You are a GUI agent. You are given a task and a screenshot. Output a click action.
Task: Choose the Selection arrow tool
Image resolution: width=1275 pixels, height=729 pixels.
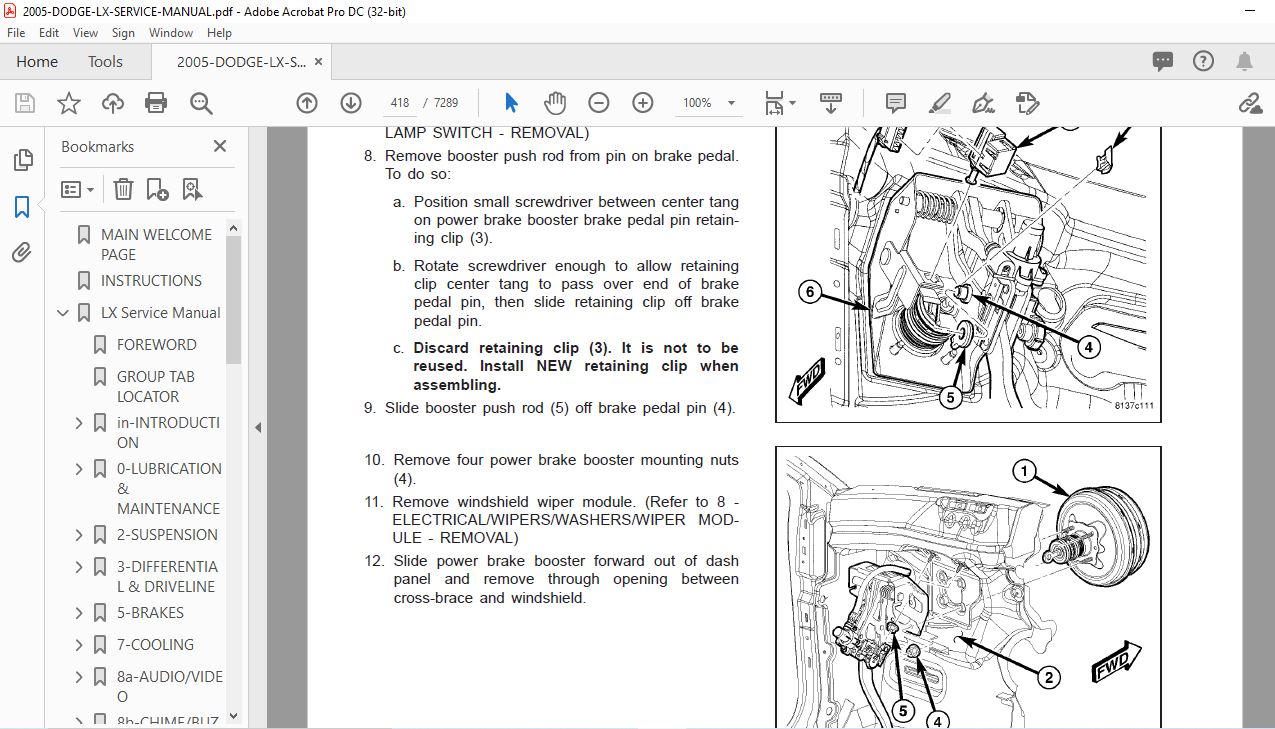tap(512, 103)
